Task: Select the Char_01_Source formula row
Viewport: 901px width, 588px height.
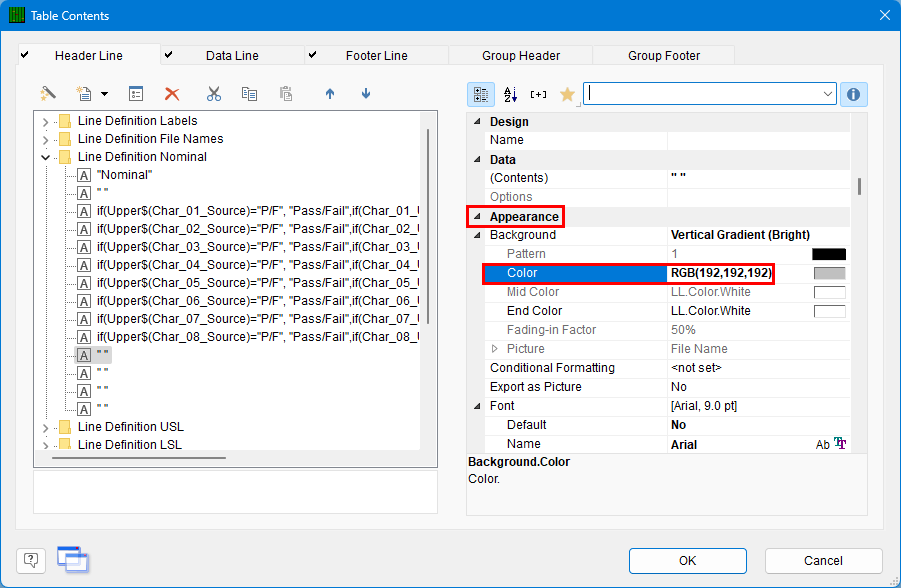Action: point(258,211)
